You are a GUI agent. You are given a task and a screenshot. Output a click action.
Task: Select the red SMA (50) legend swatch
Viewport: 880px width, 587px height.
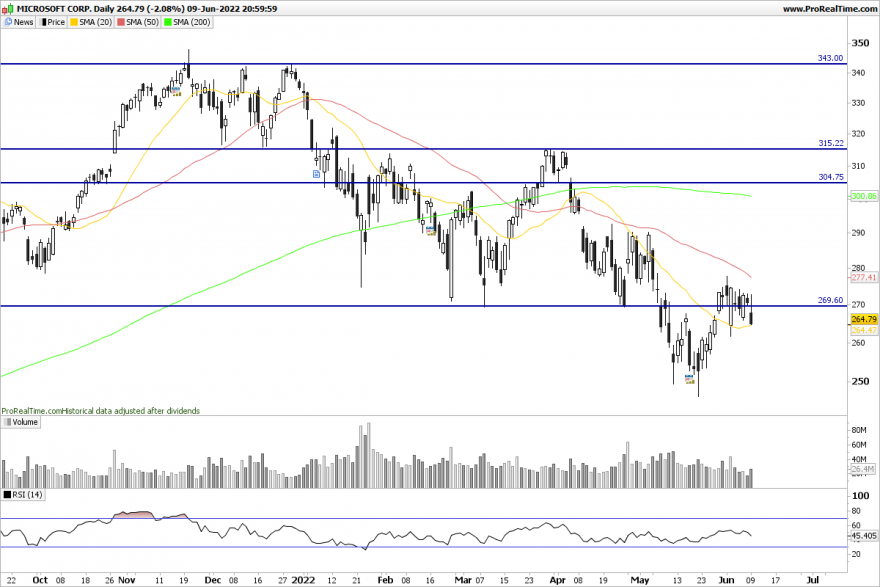click(121, 22)
